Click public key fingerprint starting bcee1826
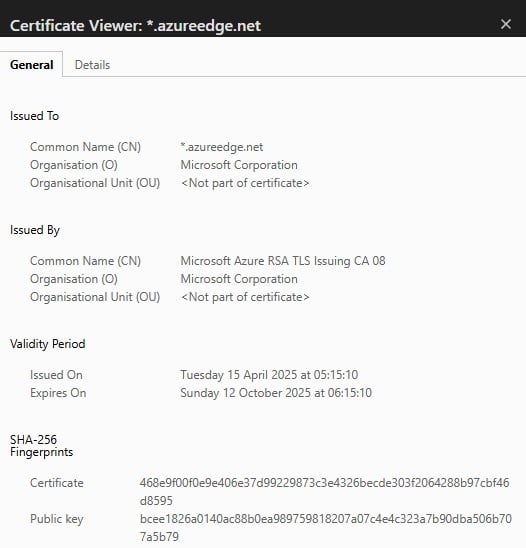 point(326,528)
